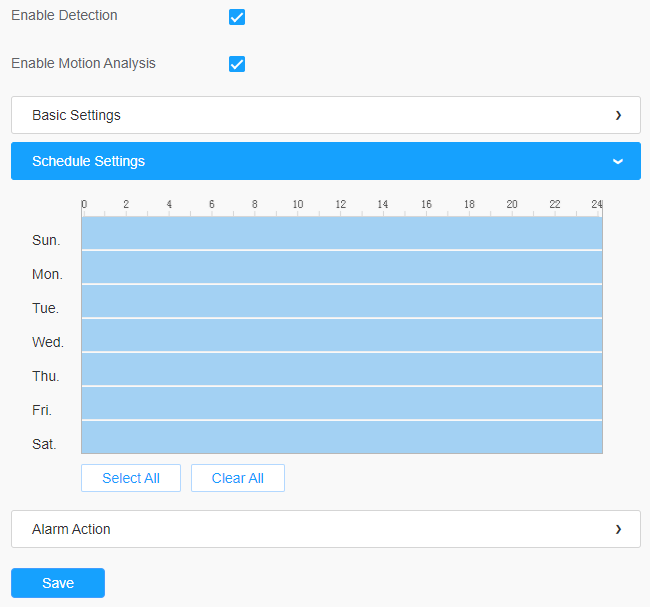The height and width of the screenshot is (607, 650).
Task: Toggle the Enable Motion Analysis checkbox
Action: pyautogui.click(x=237, y=64)
